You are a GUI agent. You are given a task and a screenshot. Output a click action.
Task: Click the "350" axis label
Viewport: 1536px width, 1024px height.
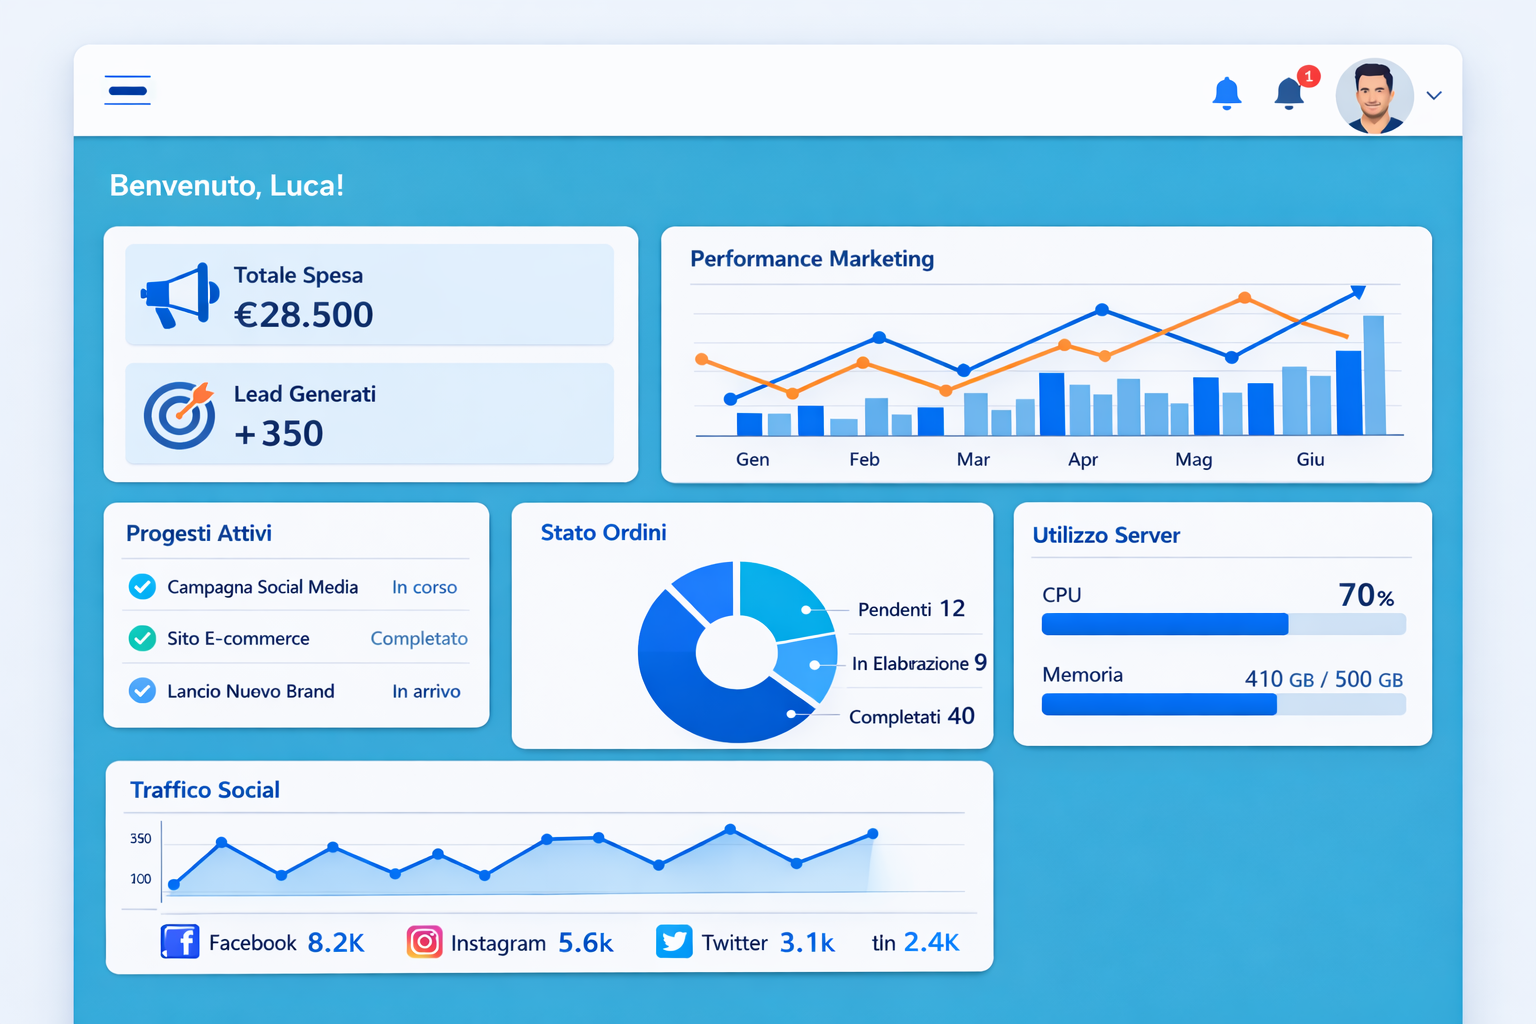click(x=141, y=839)
